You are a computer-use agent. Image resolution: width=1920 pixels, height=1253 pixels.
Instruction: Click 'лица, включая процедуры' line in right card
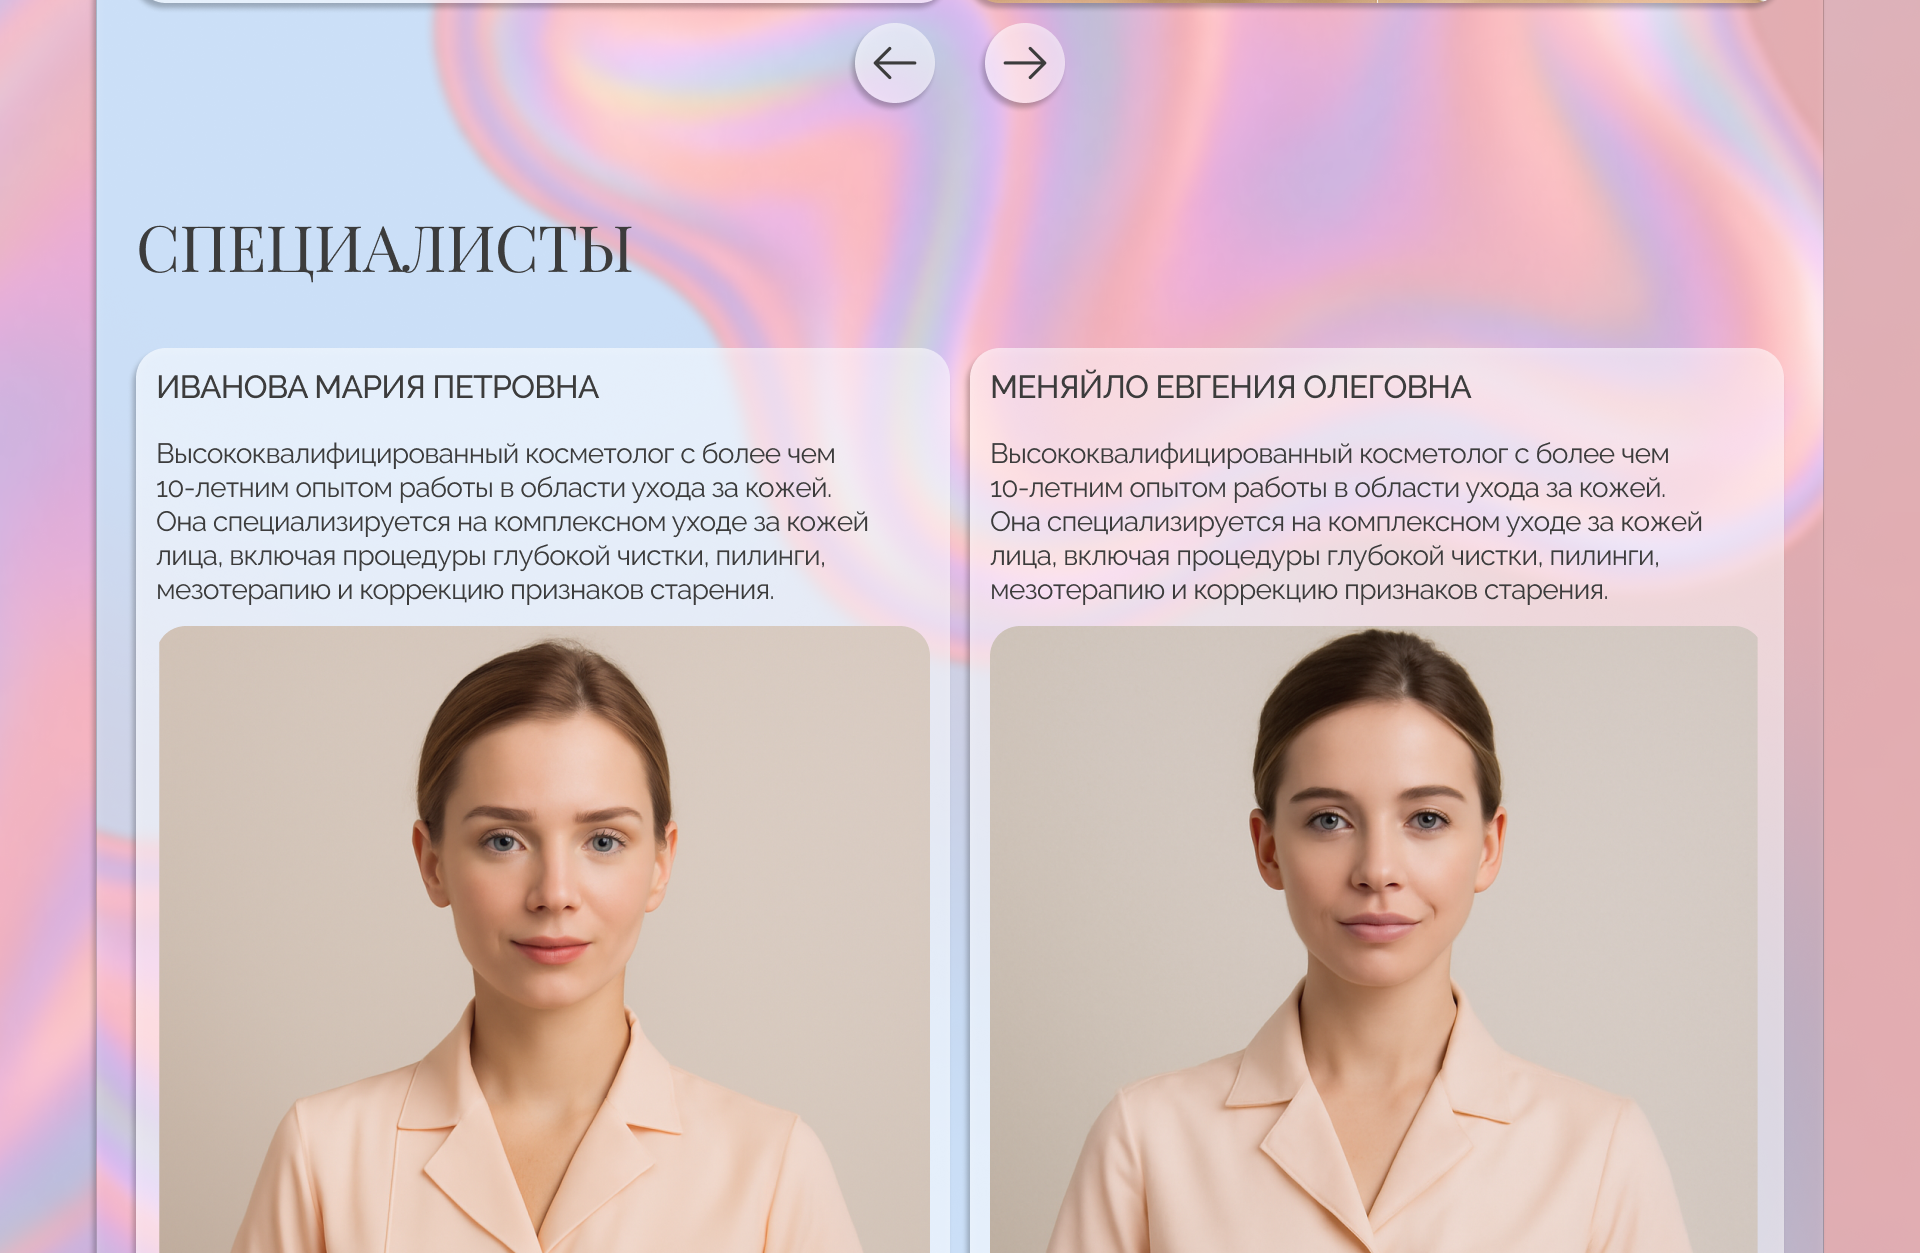(1324, 556)
